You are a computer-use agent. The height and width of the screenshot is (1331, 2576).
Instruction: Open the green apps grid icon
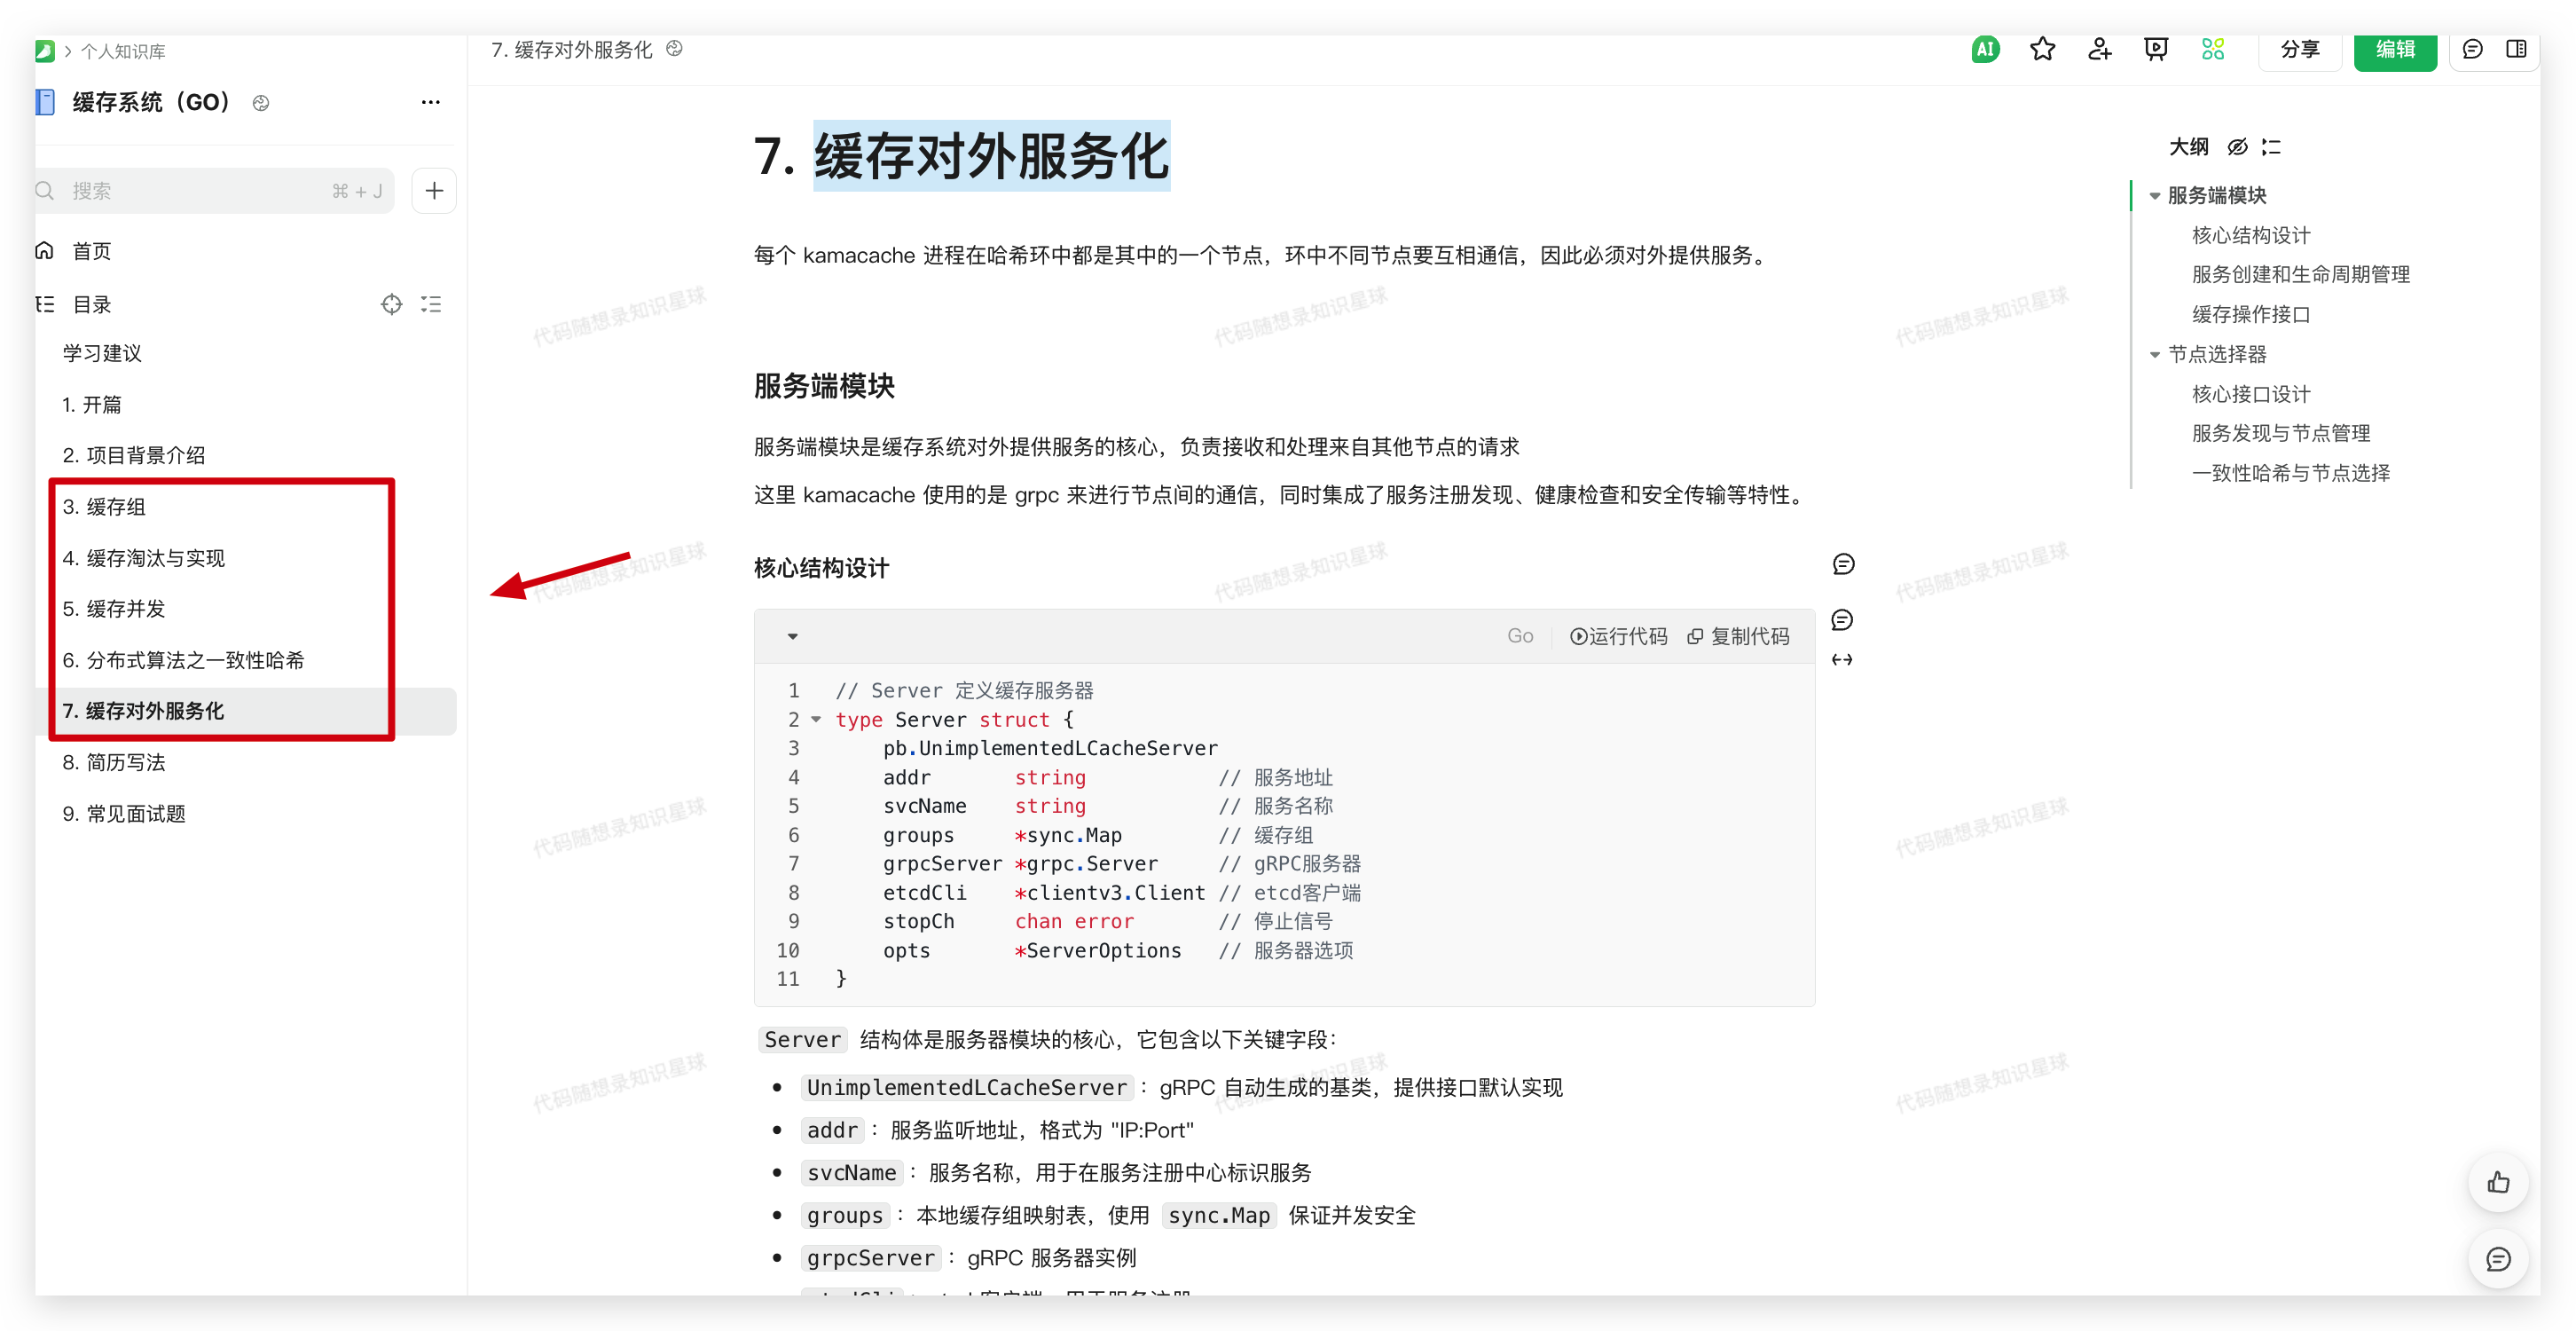[2212, 49]
